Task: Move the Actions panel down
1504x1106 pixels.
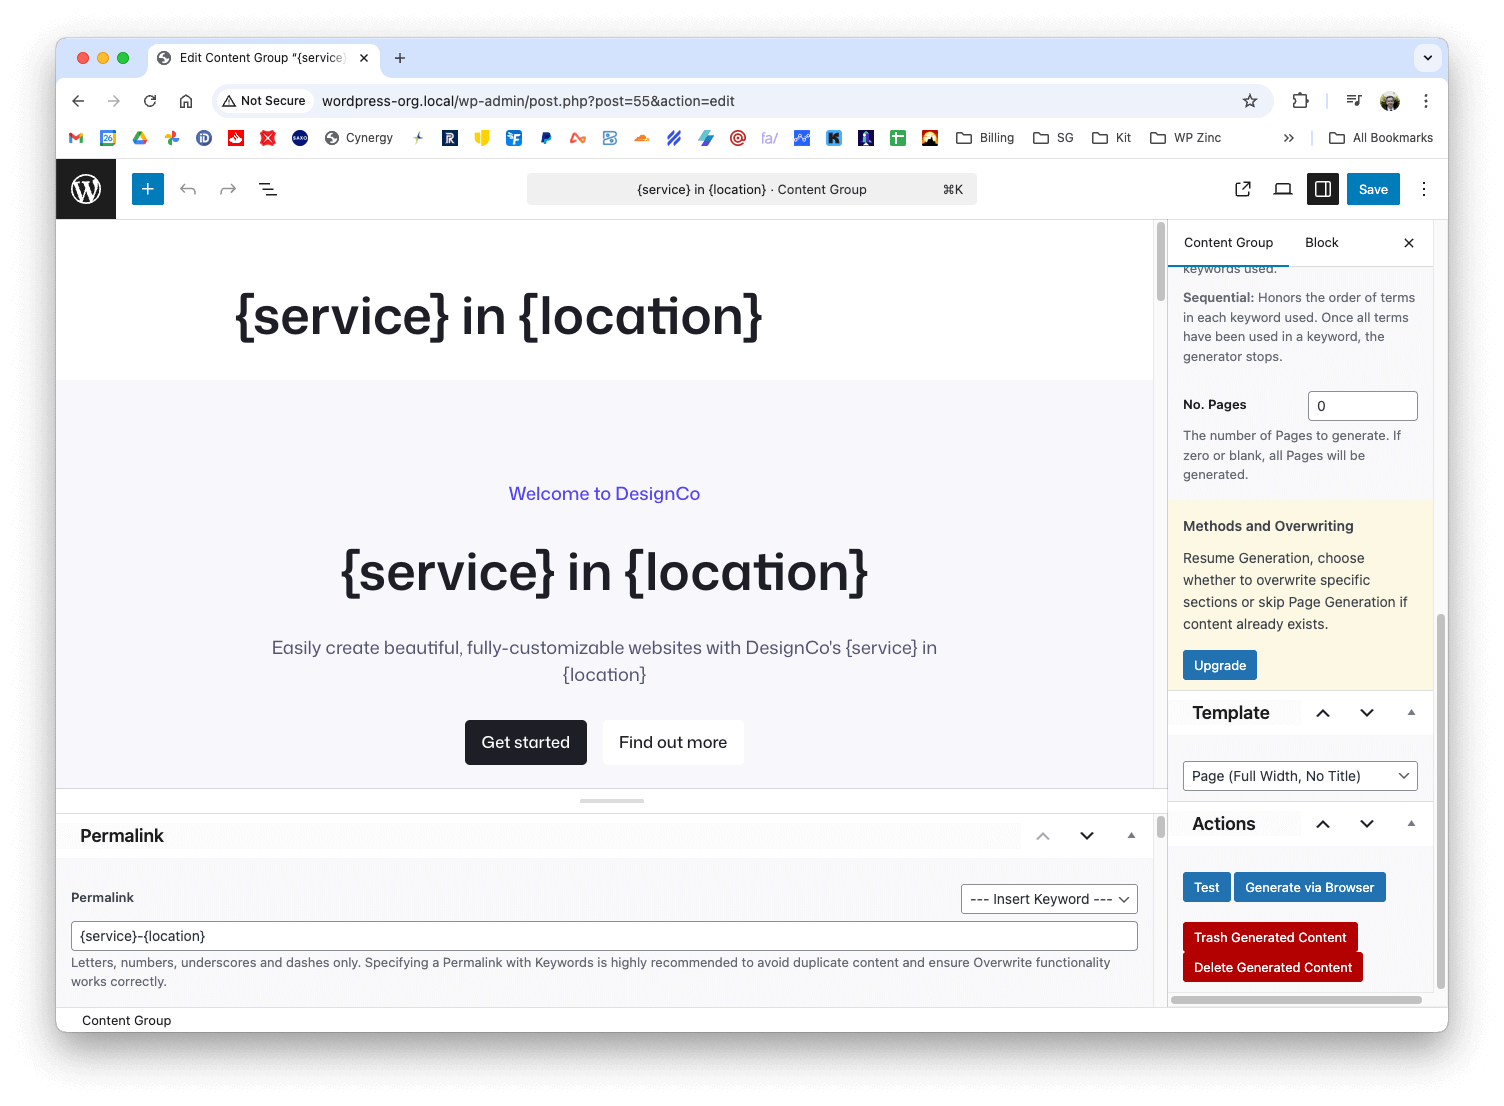Action: point(1367,824)
